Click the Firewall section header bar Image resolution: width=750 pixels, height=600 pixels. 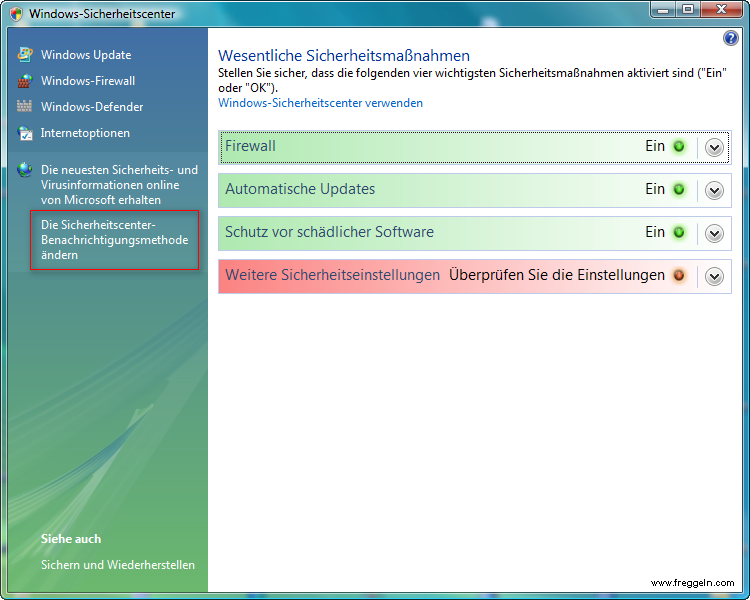474,147
